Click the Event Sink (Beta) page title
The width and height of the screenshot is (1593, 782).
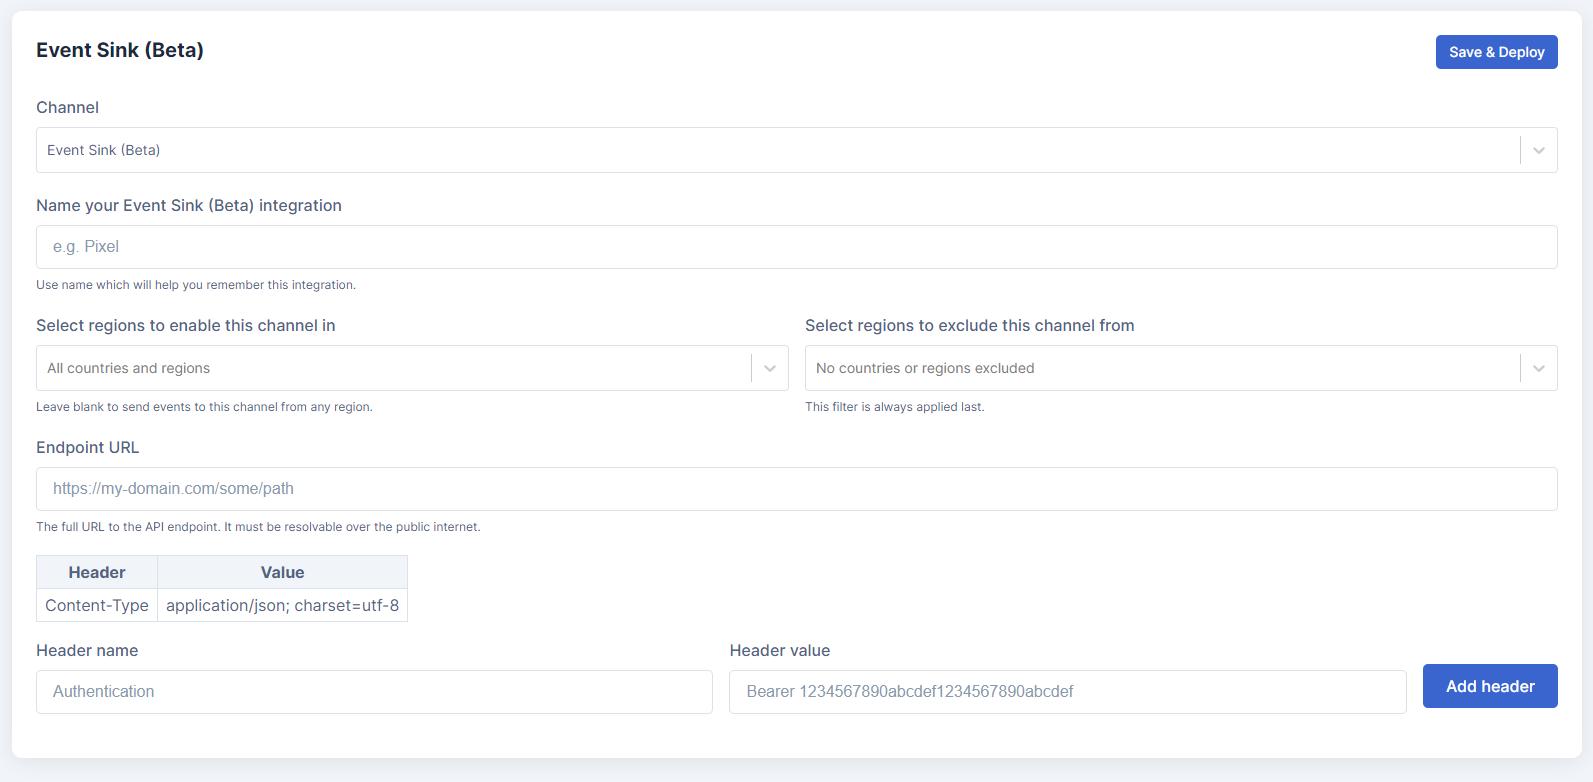[x=120, y=50]
